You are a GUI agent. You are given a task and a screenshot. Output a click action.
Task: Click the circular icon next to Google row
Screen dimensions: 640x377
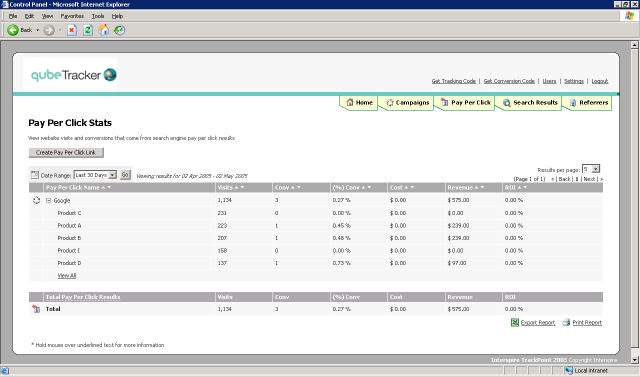click(36, 200)
